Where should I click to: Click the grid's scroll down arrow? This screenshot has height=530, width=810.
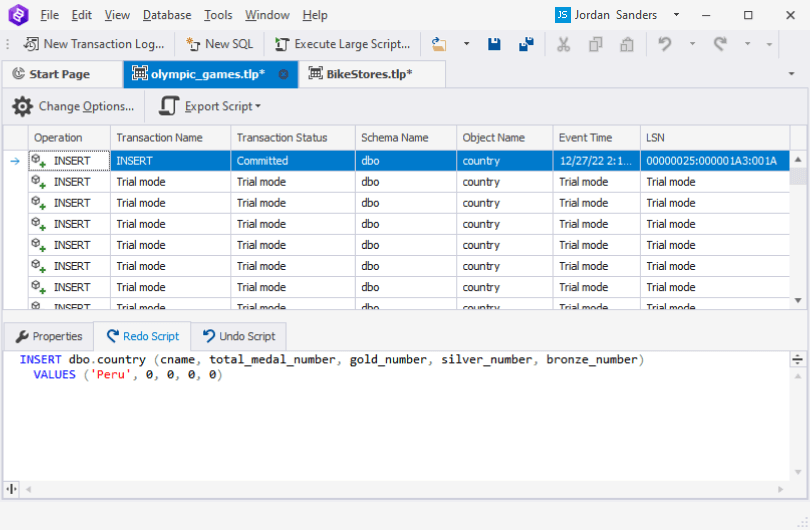coord(798,301)
